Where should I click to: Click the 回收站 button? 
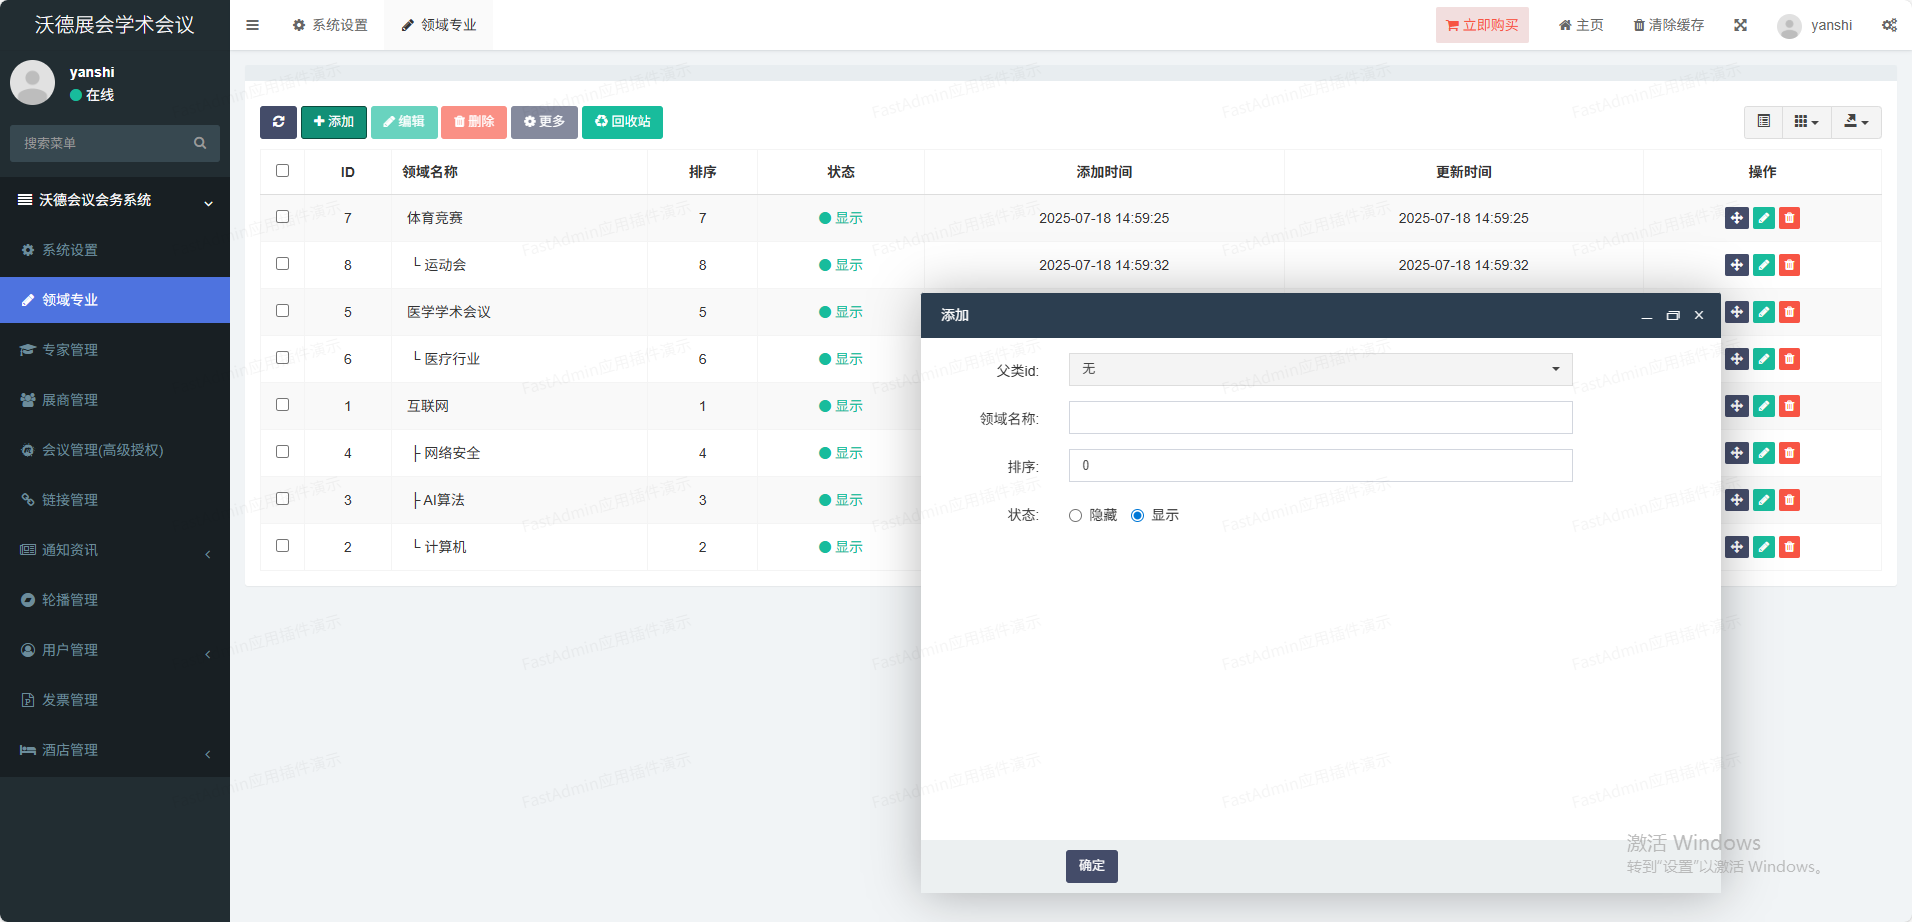[x=622, y=122]
